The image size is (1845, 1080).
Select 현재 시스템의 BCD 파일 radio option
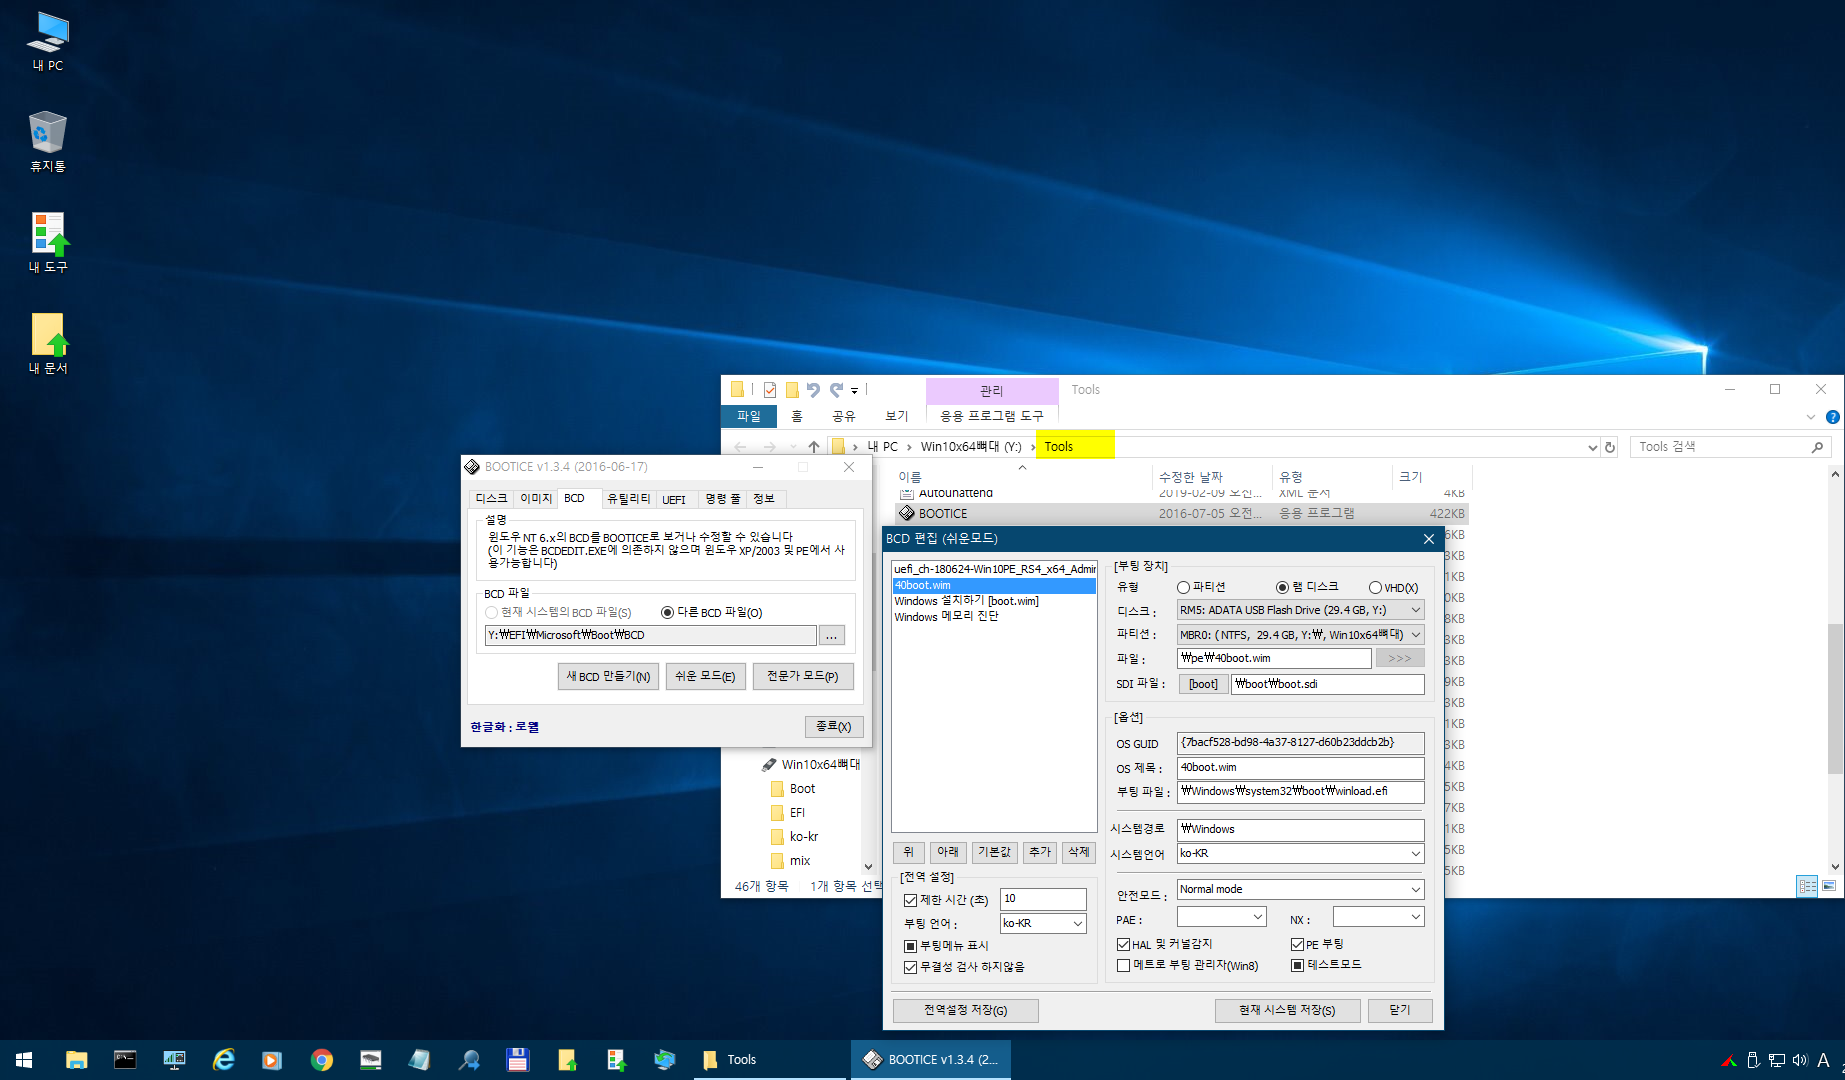[x=491, y=612]
